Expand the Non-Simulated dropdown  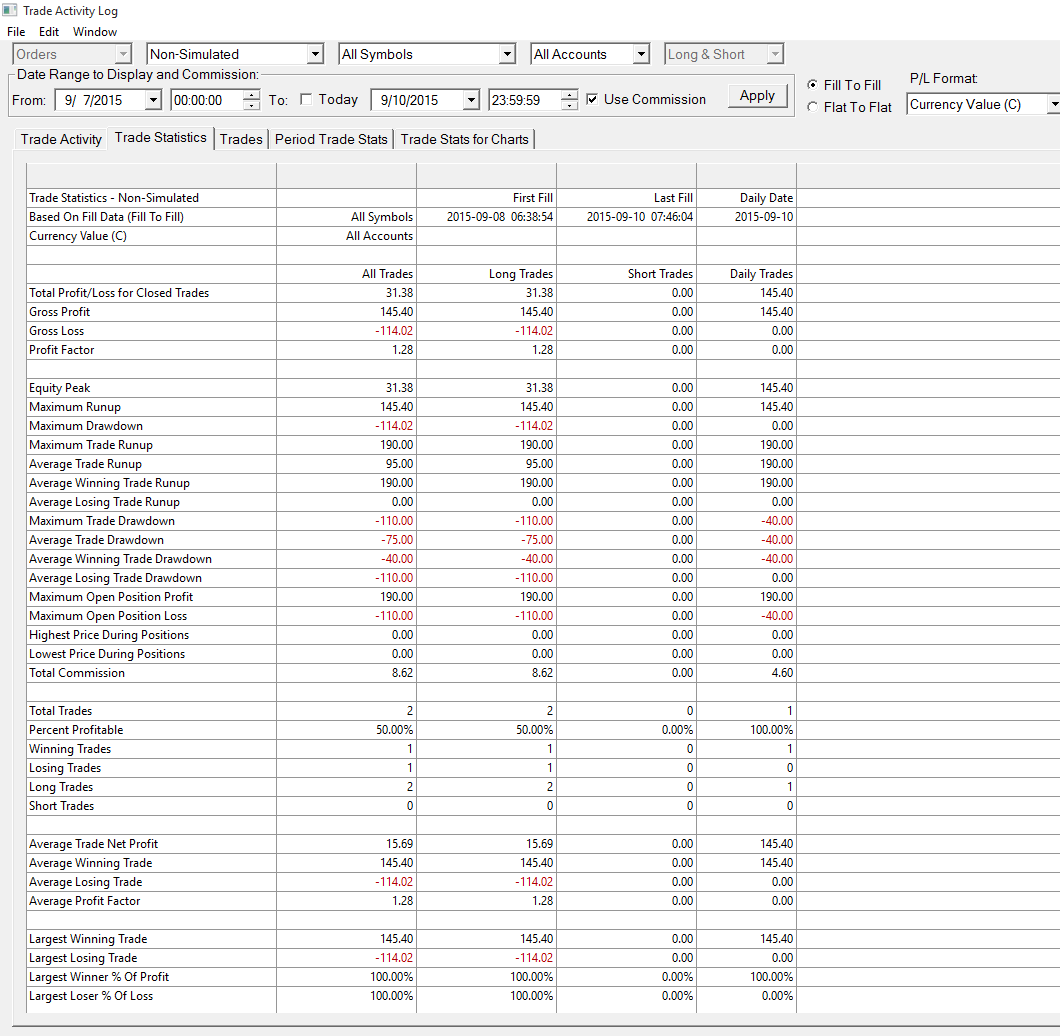pyautogui.click(x=315, y=54)
